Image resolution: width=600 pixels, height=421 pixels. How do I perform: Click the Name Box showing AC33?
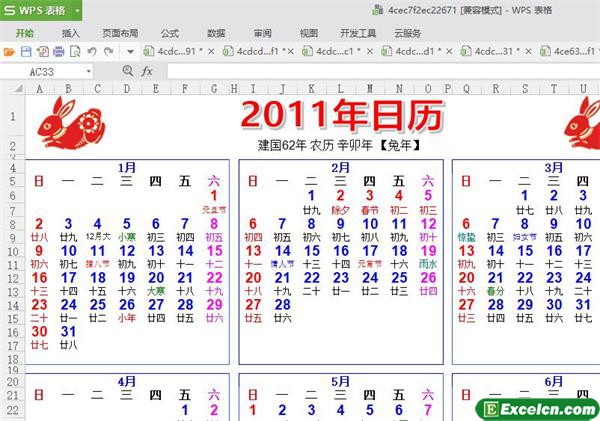tap(42, 72)
